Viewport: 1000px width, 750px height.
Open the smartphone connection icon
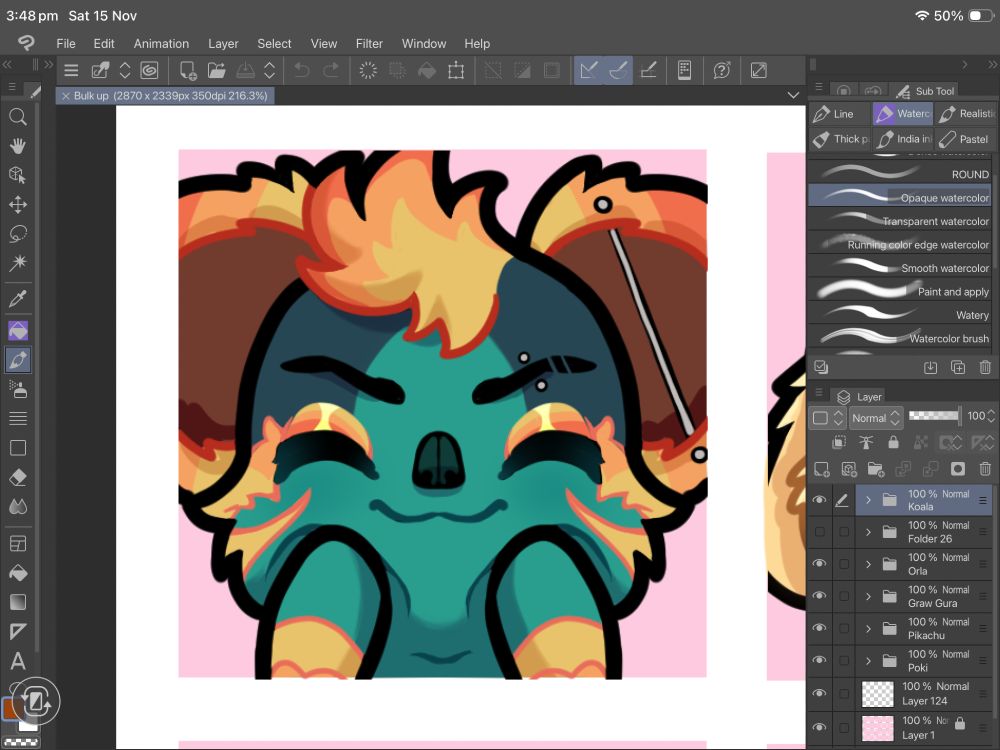pos(684,70)
